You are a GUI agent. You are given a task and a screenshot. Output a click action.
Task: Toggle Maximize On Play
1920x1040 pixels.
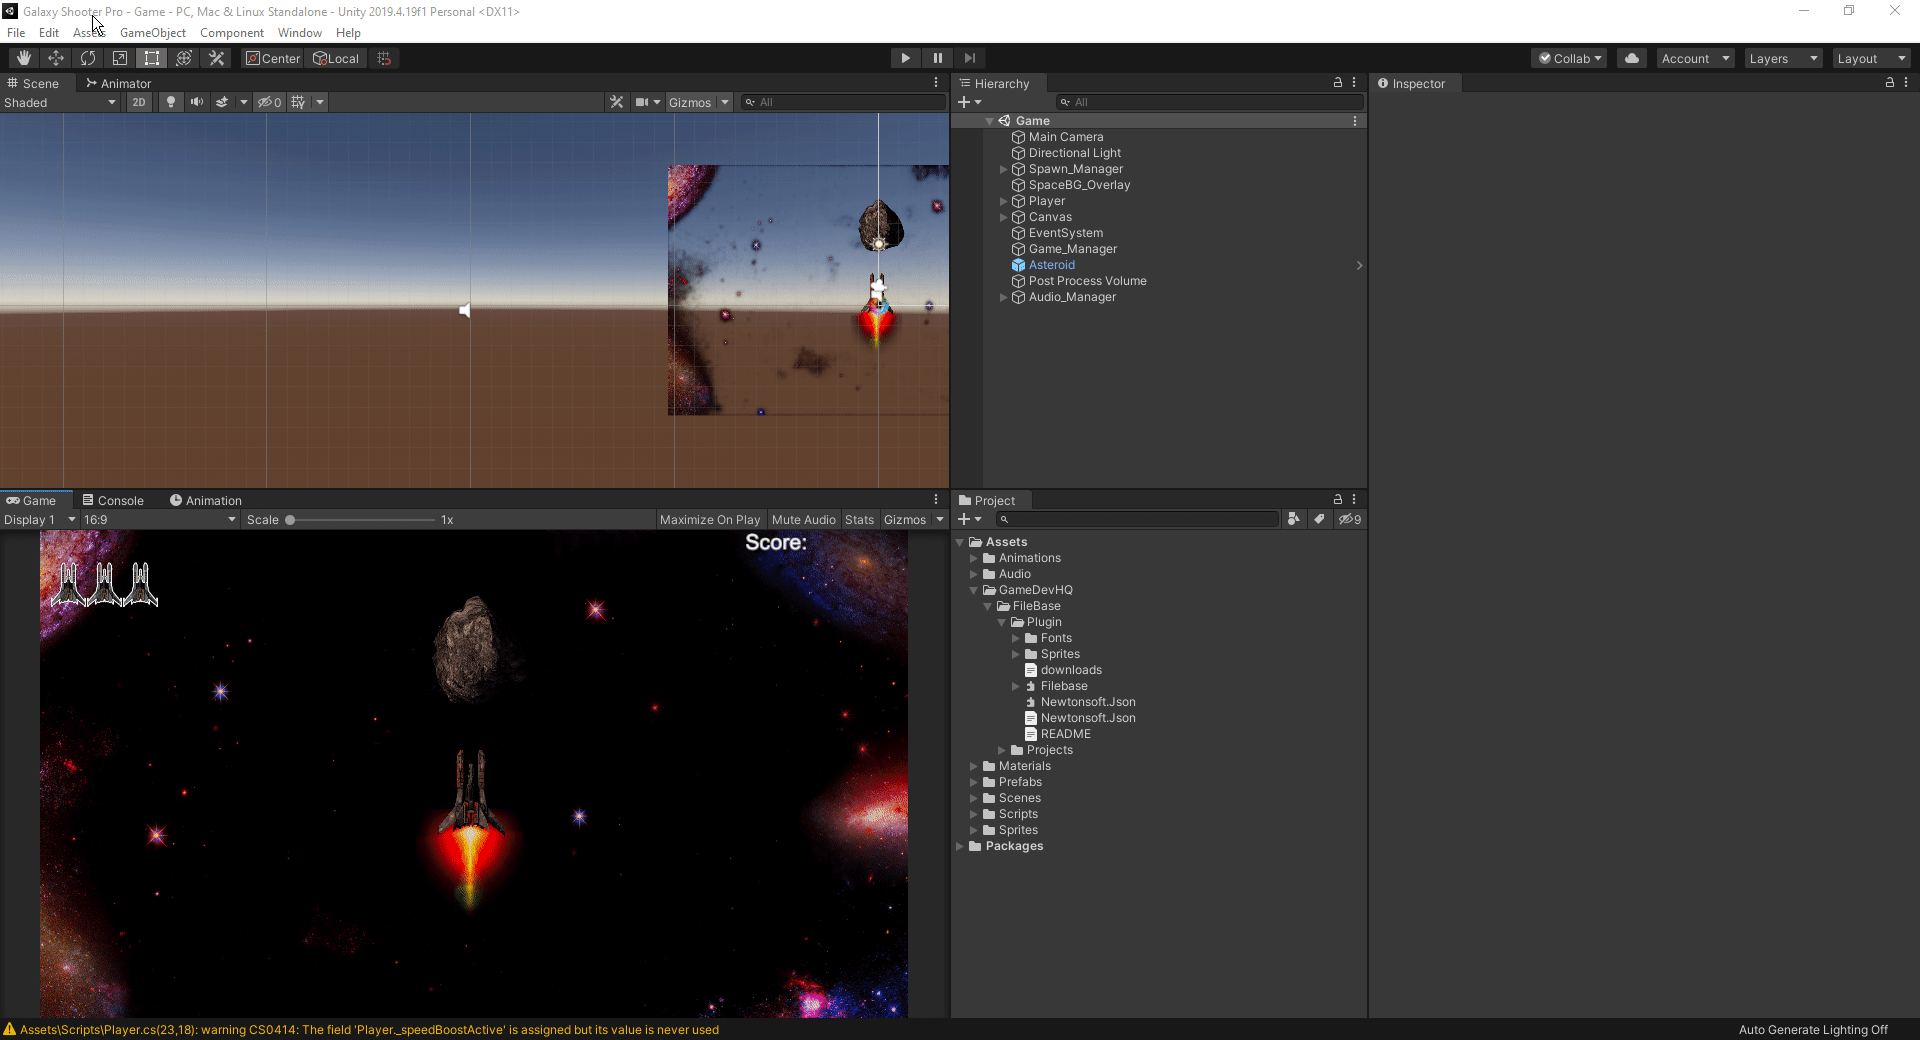(709, 519)
